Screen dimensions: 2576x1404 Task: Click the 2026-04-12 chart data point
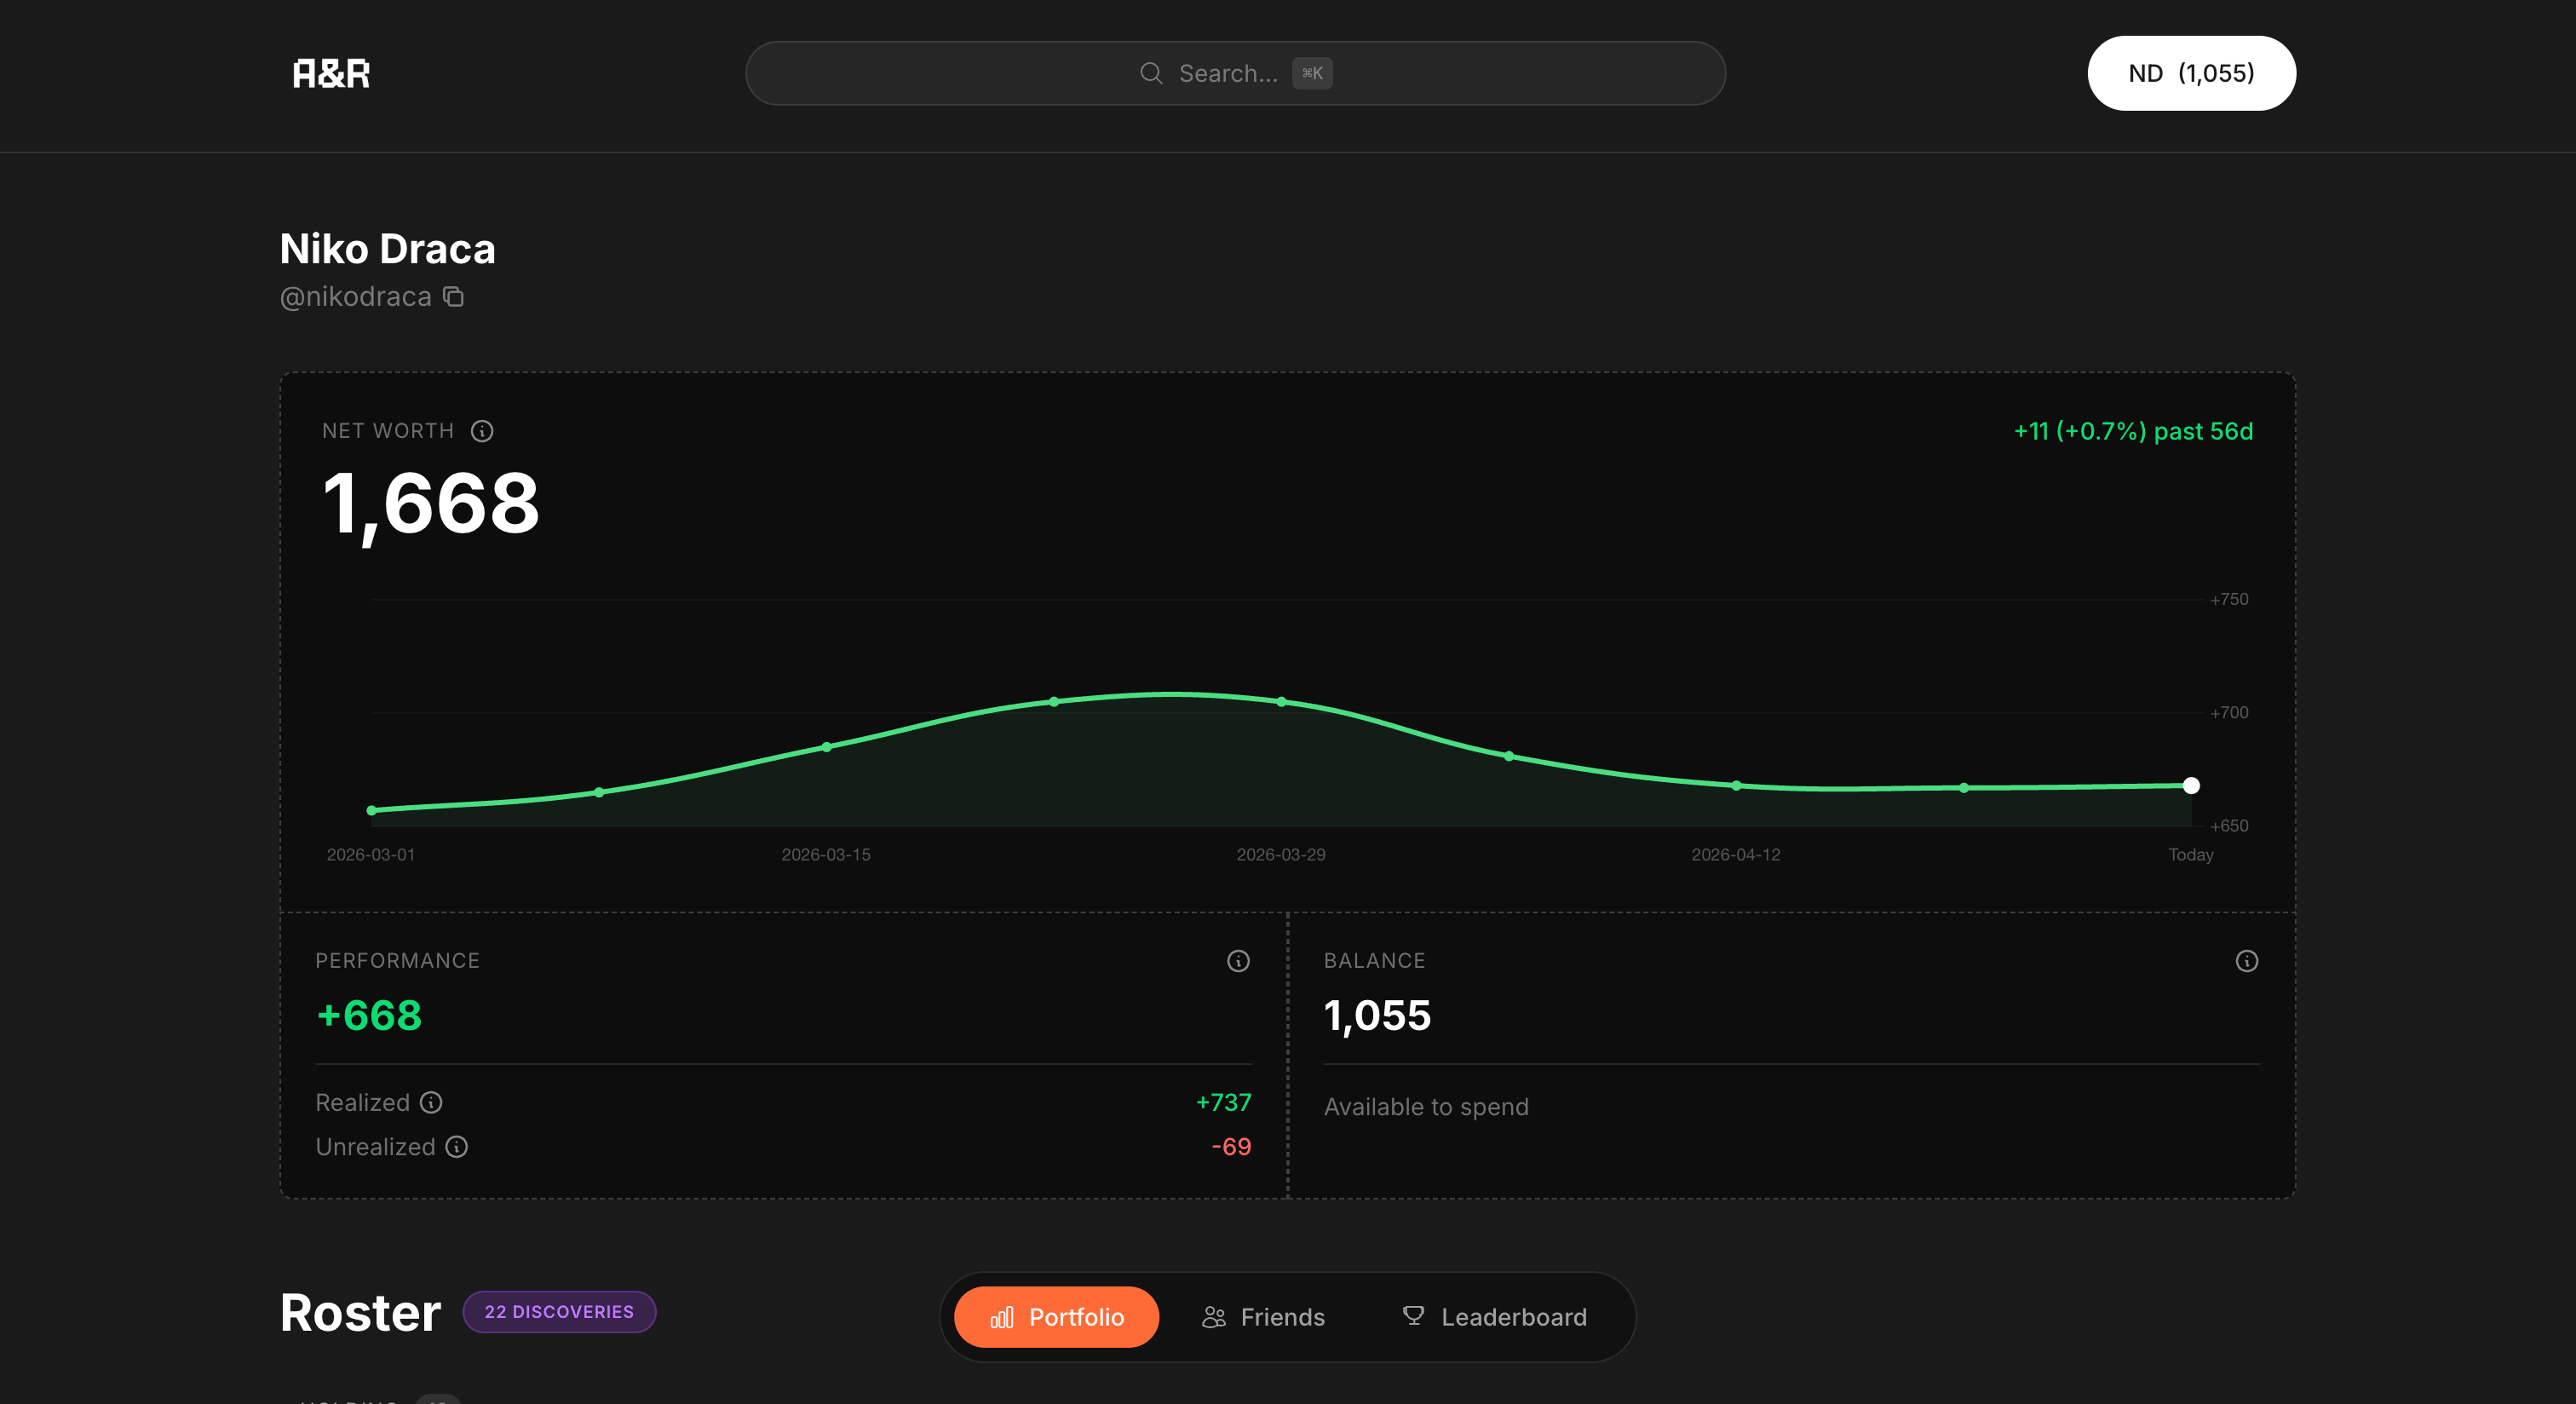[1736, 786]
